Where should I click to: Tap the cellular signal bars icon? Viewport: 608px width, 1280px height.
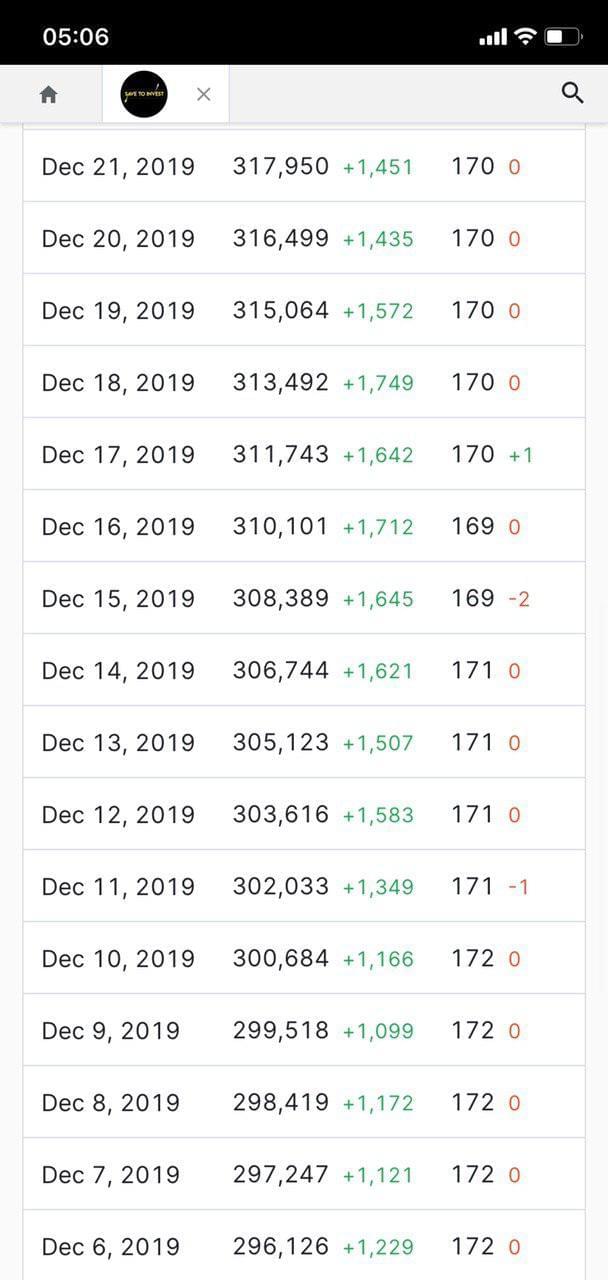pos(493,38)
